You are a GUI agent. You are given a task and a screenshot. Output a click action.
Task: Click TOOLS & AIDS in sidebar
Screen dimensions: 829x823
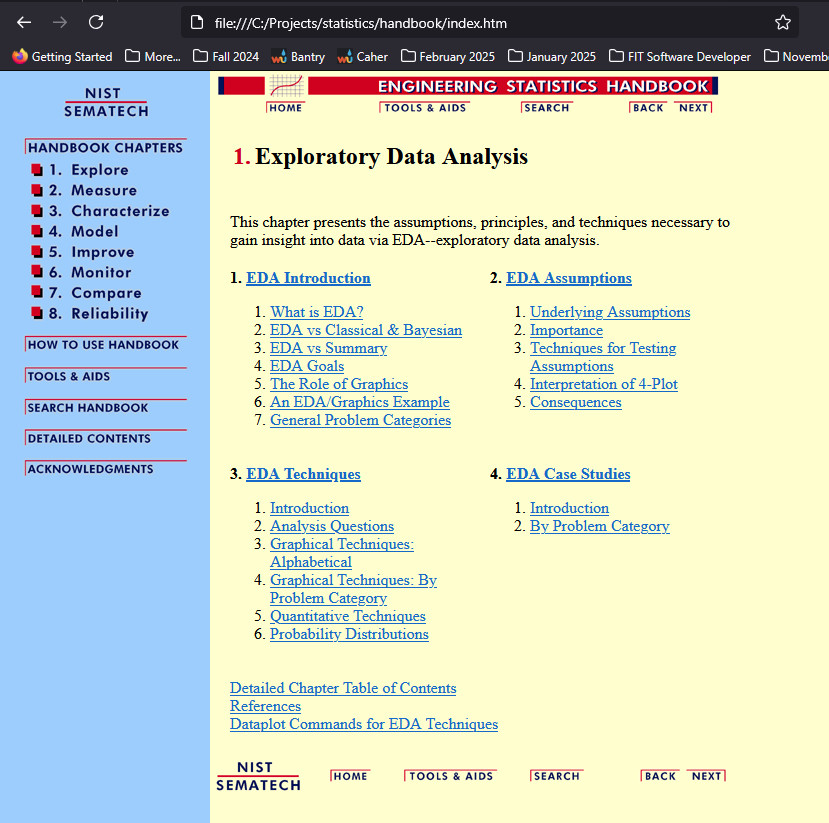coord(105,376)
